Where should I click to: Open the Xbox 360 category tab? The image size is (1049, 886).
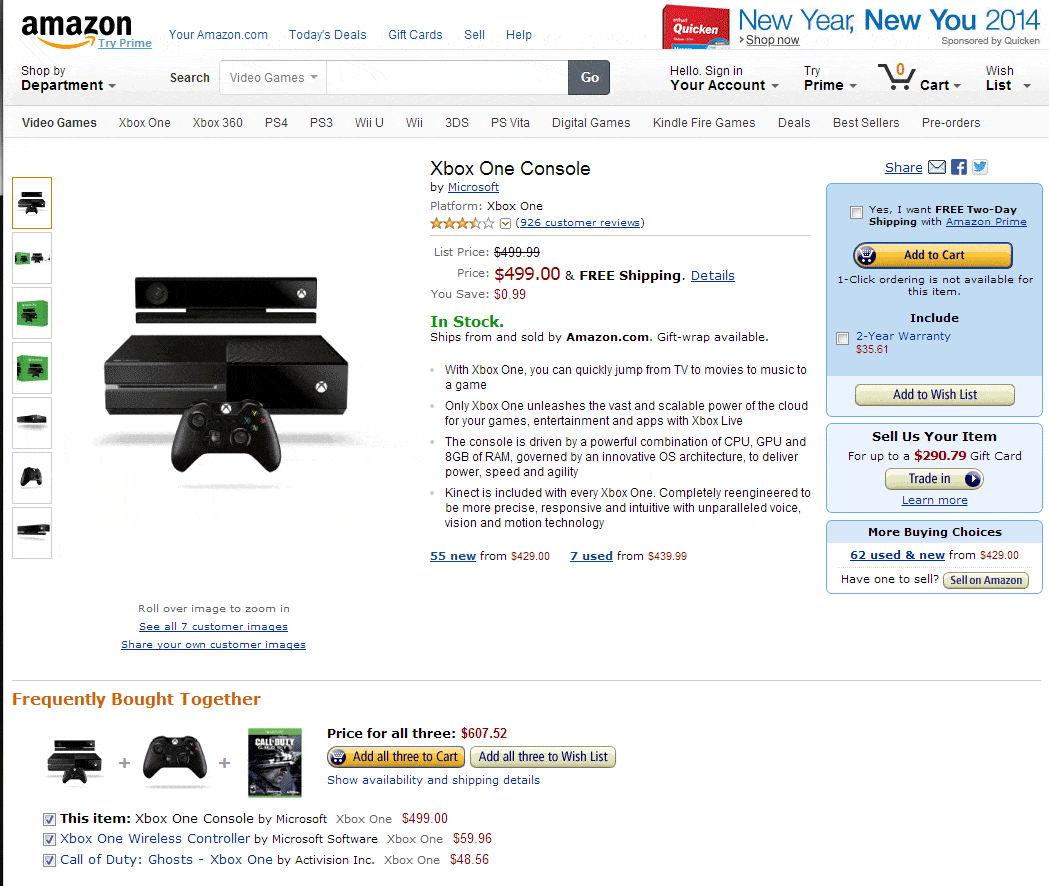click(218, 123)
